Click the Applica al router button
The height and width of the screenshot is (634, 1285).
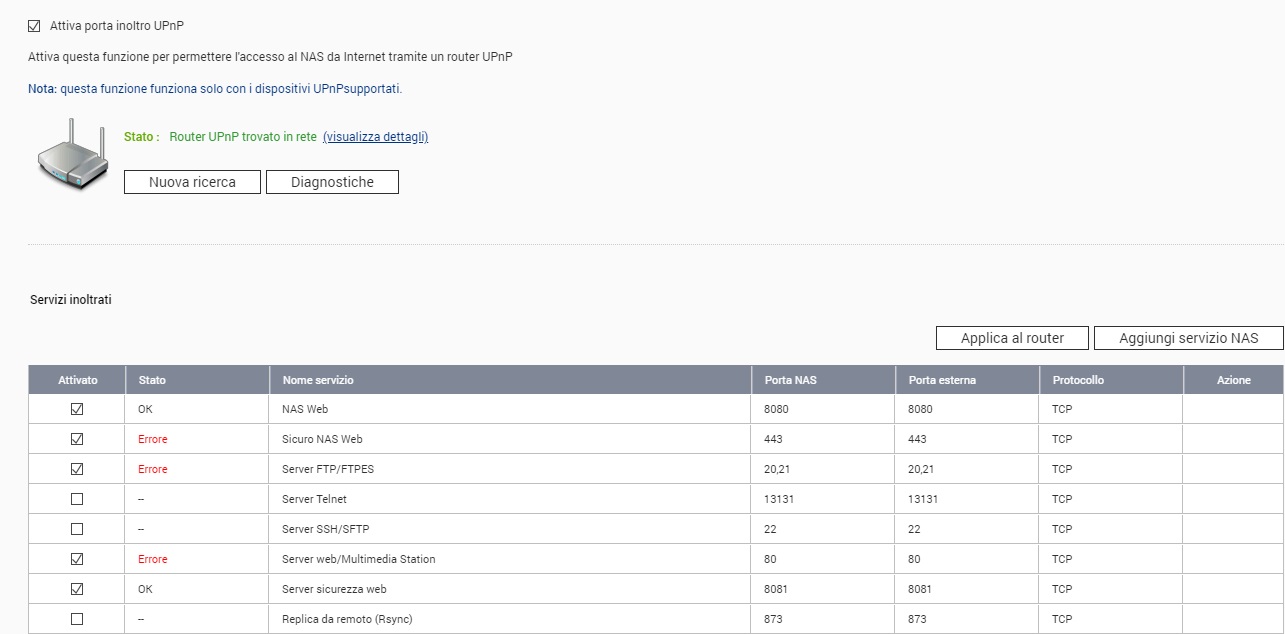[x=1012, y=338]
